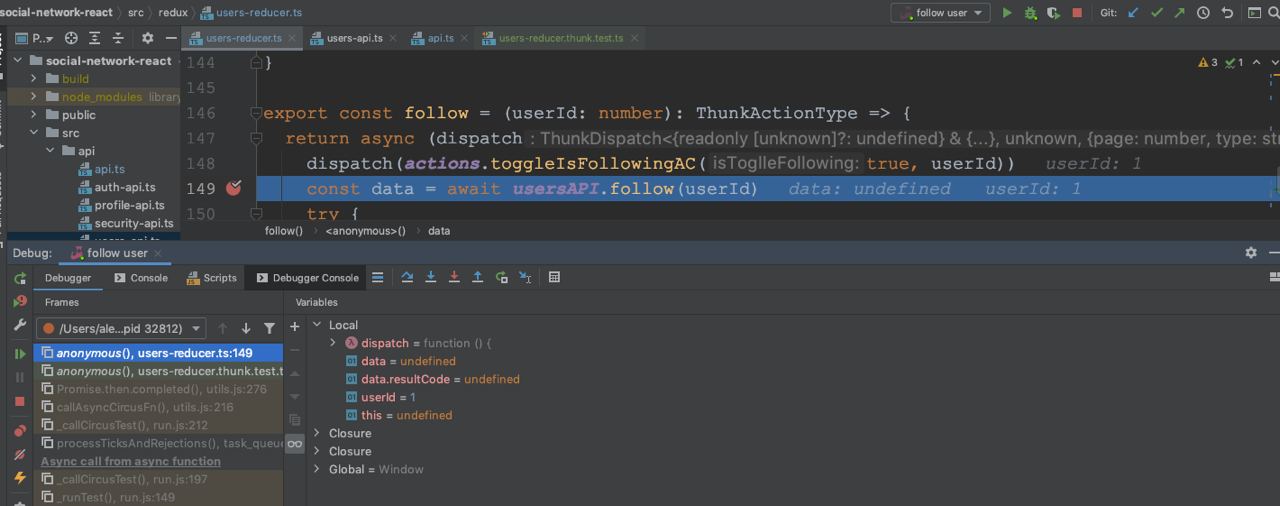This screenshot has height=506, width=1280.
Task: Click Select Opened File target icon
Action: 71,38
